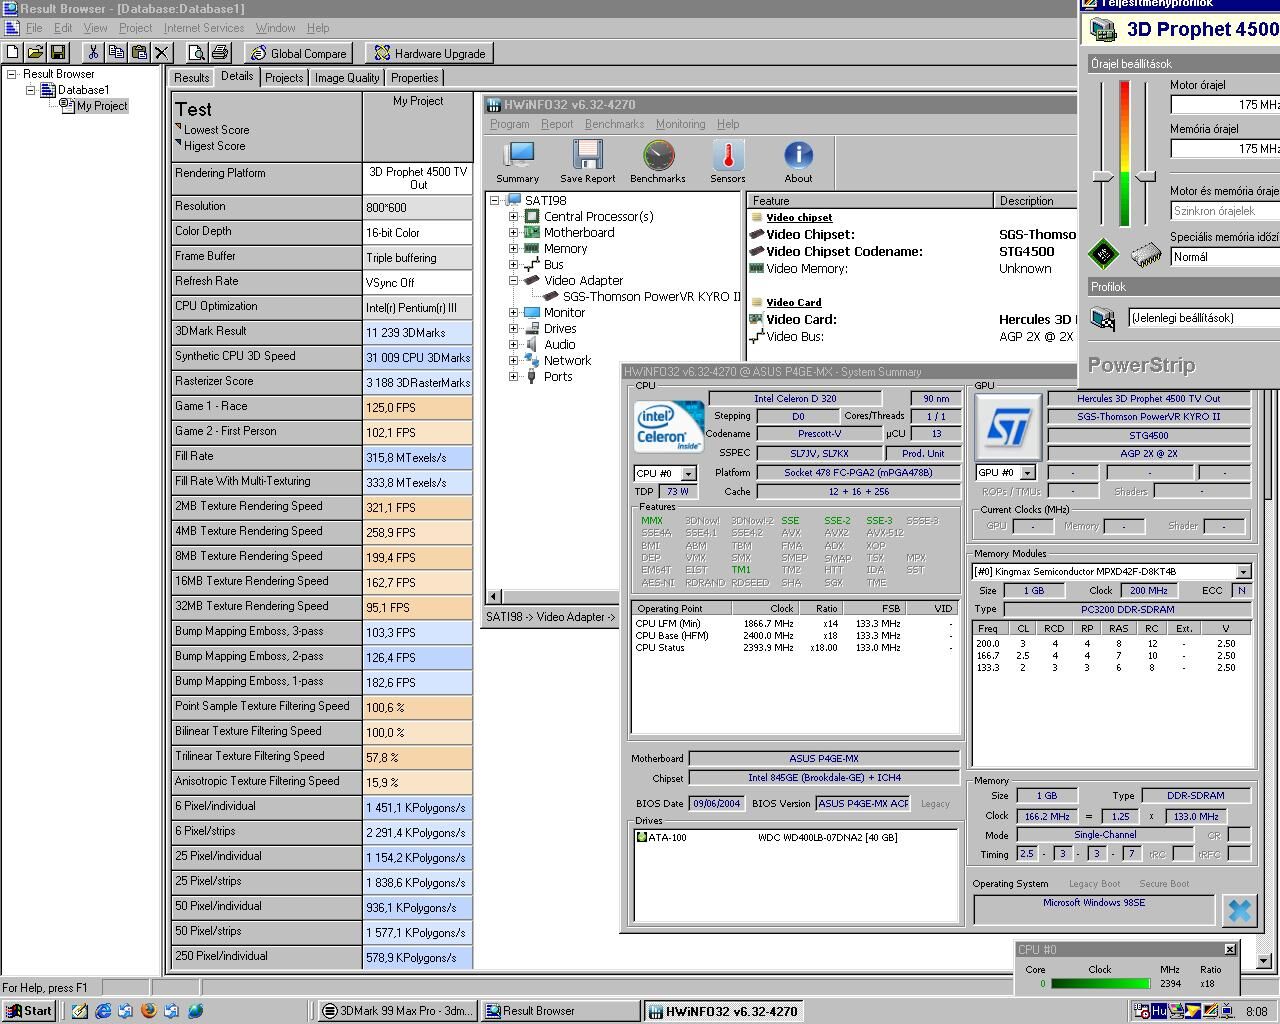The height and width of the screenshot is (1024, 1280).
Task: Select SGS-Thomson PowerVR KYRO II tree item
Action: (651, 296)
